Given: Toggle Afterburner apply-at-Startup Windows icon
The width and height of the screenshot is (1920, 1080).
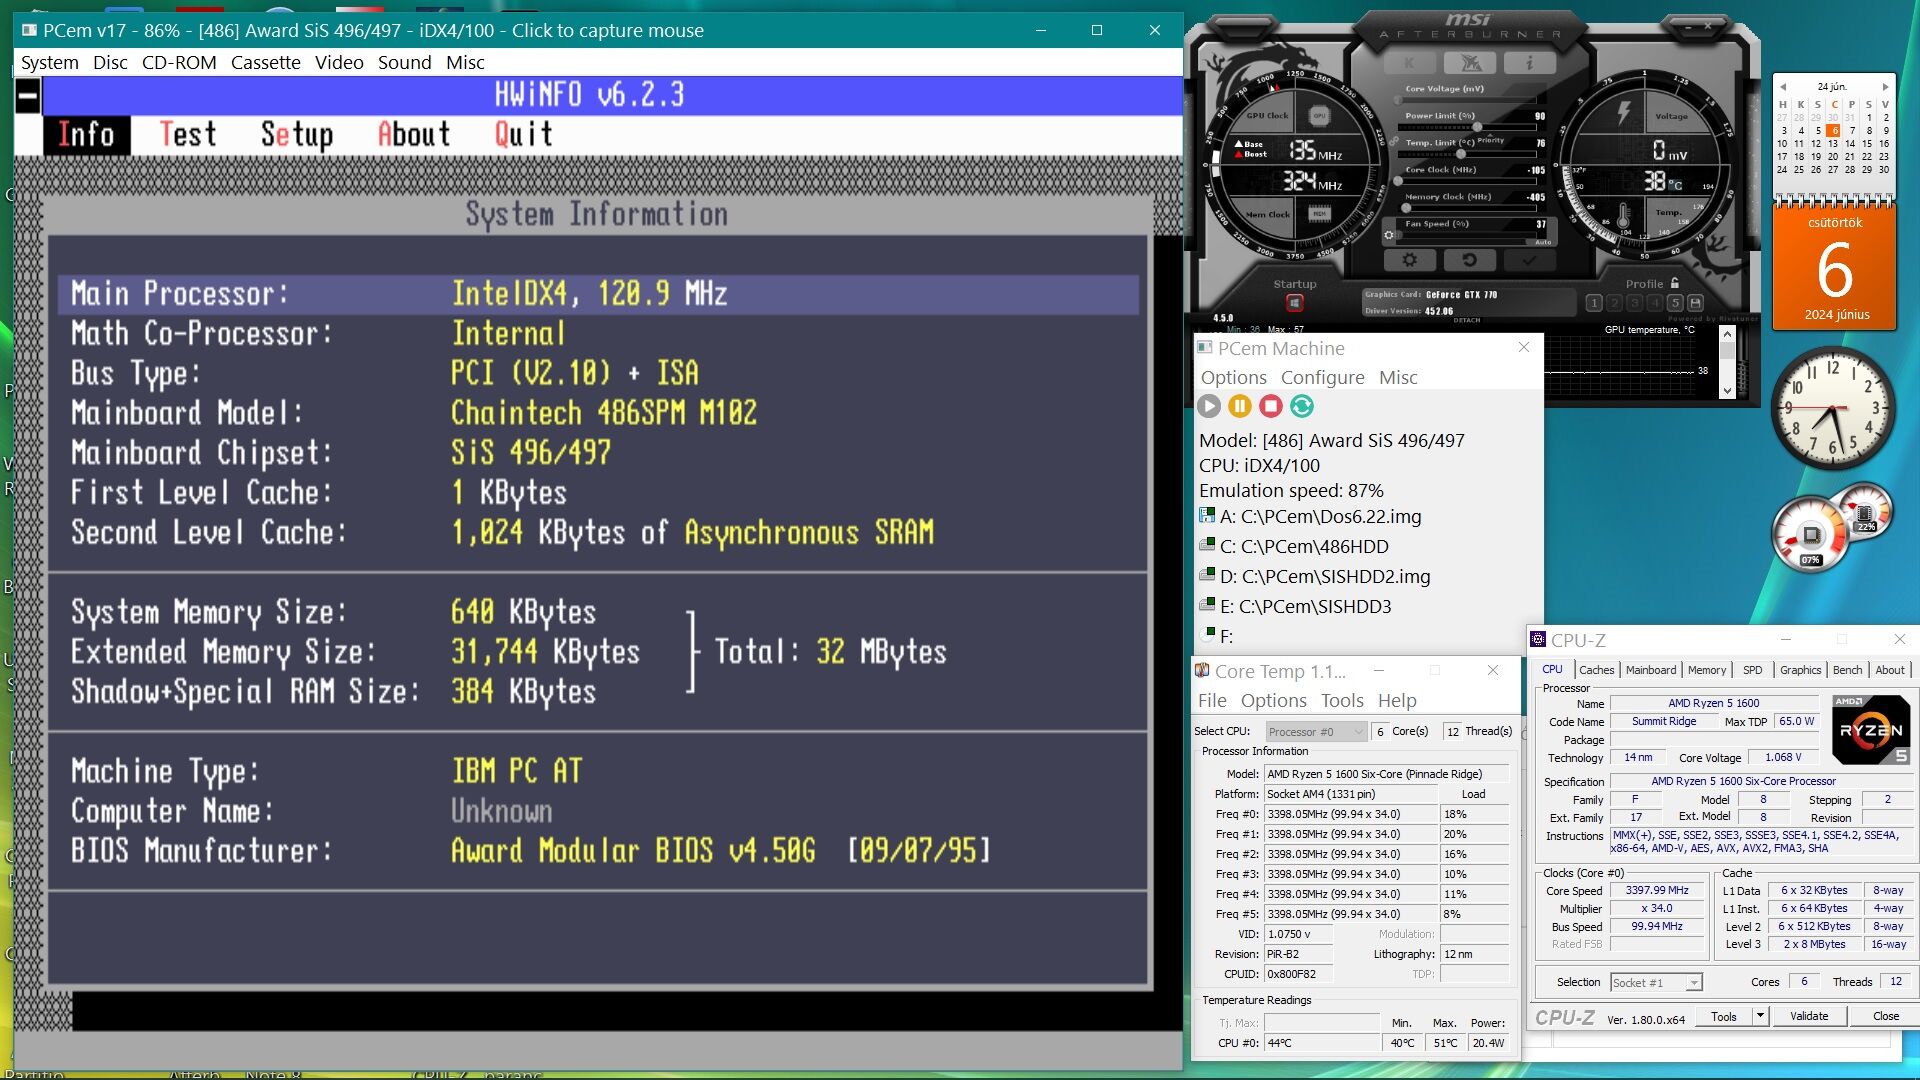Looking at the screenshot, I should (x=1294, y=303).
